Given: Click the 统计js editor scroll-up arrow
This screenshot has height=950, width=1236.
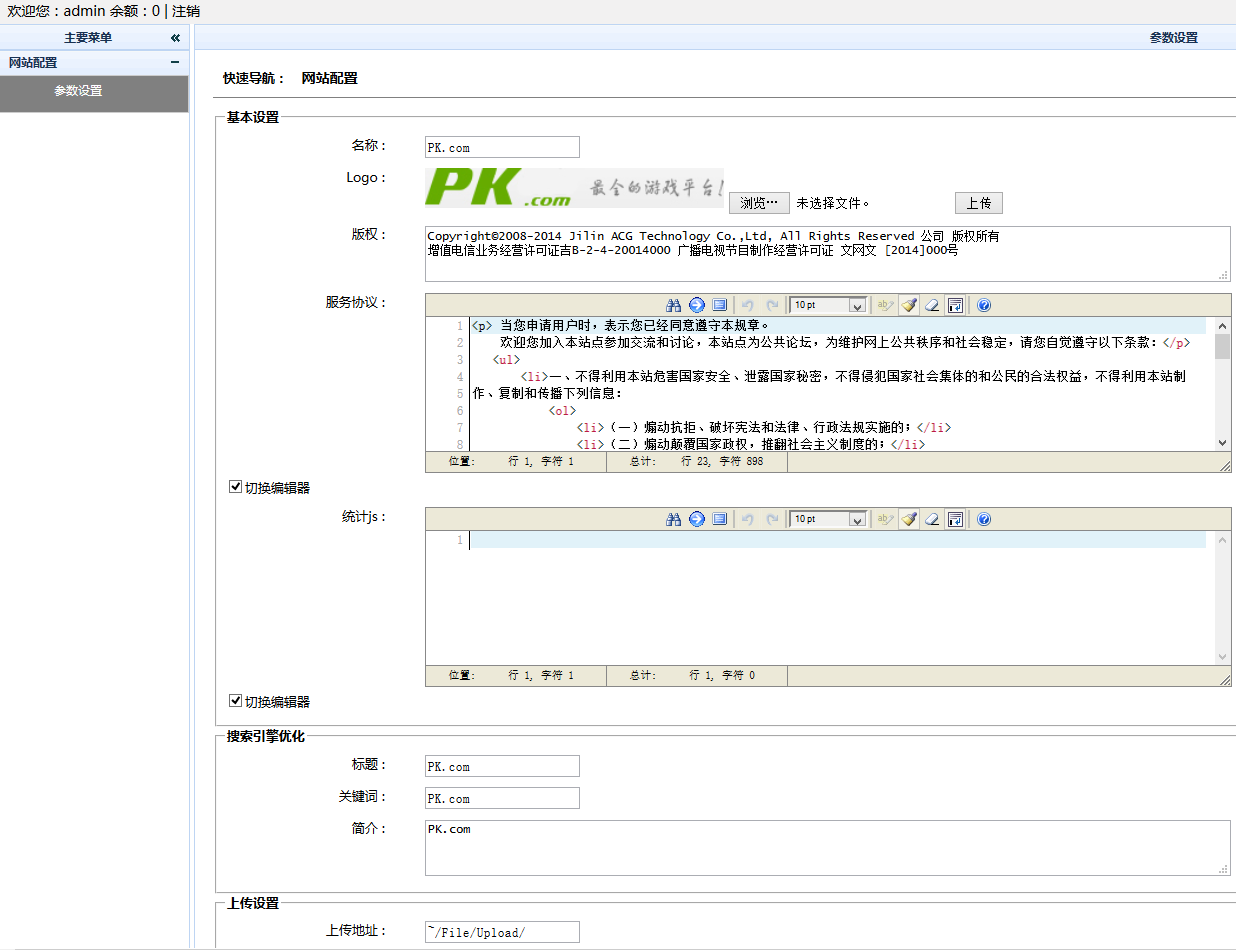Looking at the screenshot, I should (1222, 539).
